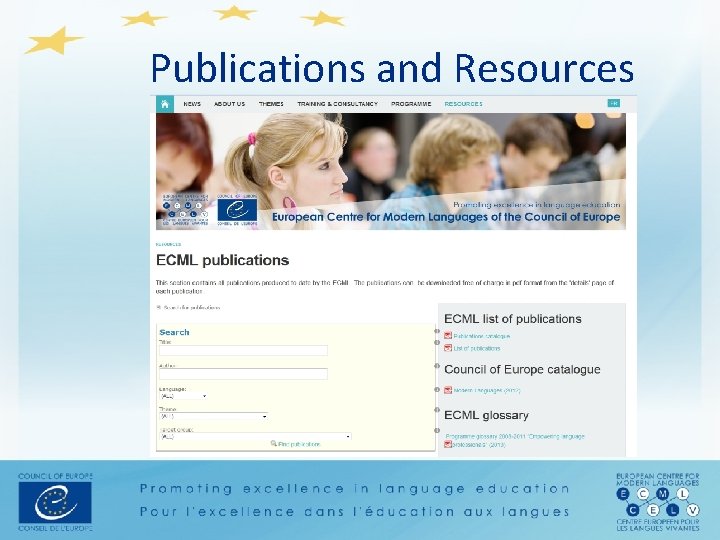
Task: Click the ECML glossary heading
Action: pyautogui.click(x=486, y=415)
